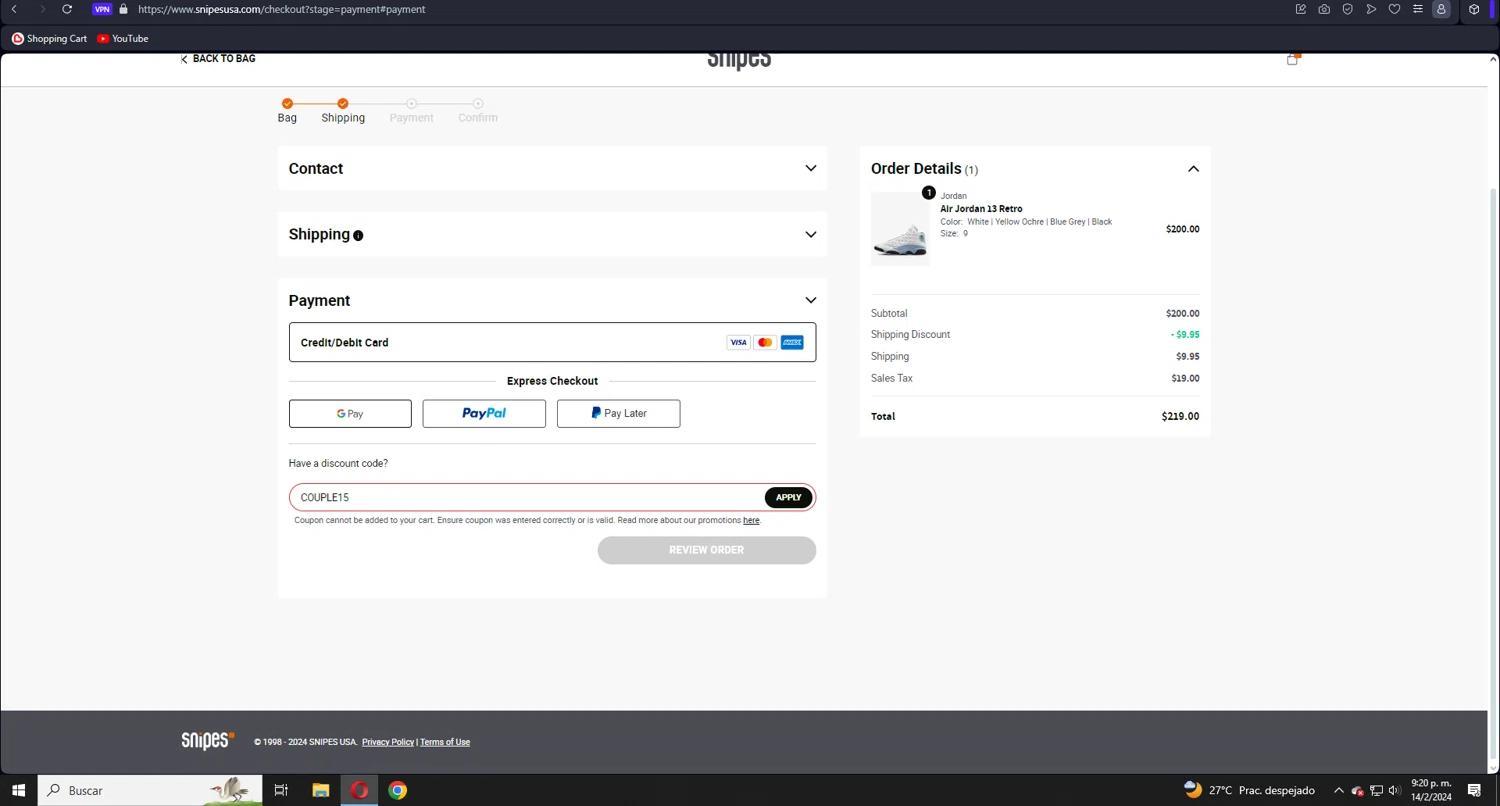
Task: Collapse the Order Details panel
Action: pyautogui.click(x=1193, y=169)
